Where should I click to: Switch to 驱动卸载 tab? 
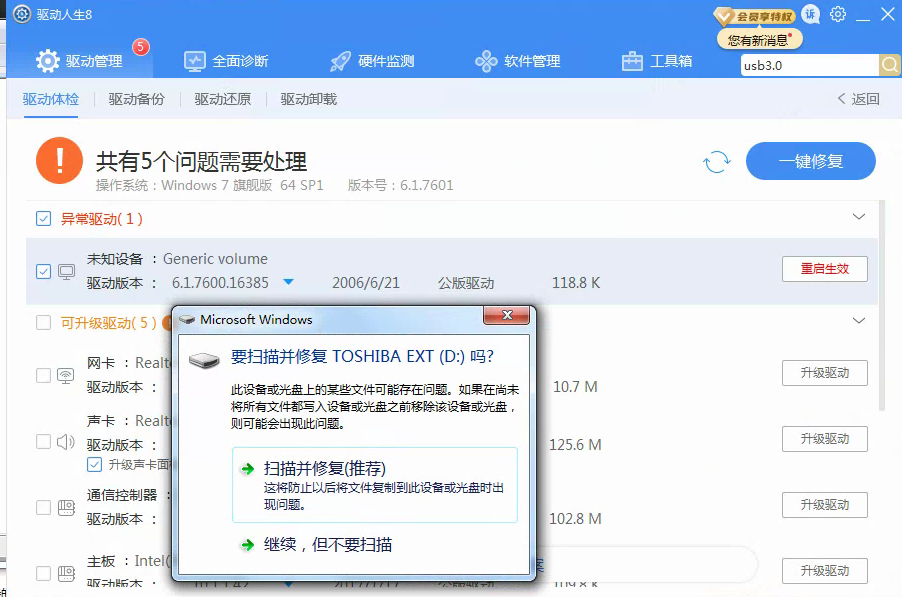tap(308, 100)
